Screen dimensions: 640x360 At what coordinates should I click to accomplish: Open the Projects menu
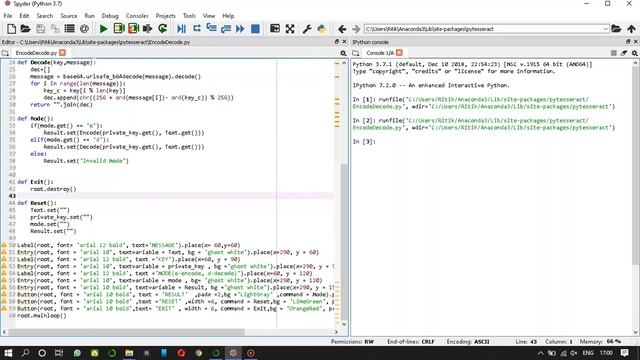pos(165,16)
